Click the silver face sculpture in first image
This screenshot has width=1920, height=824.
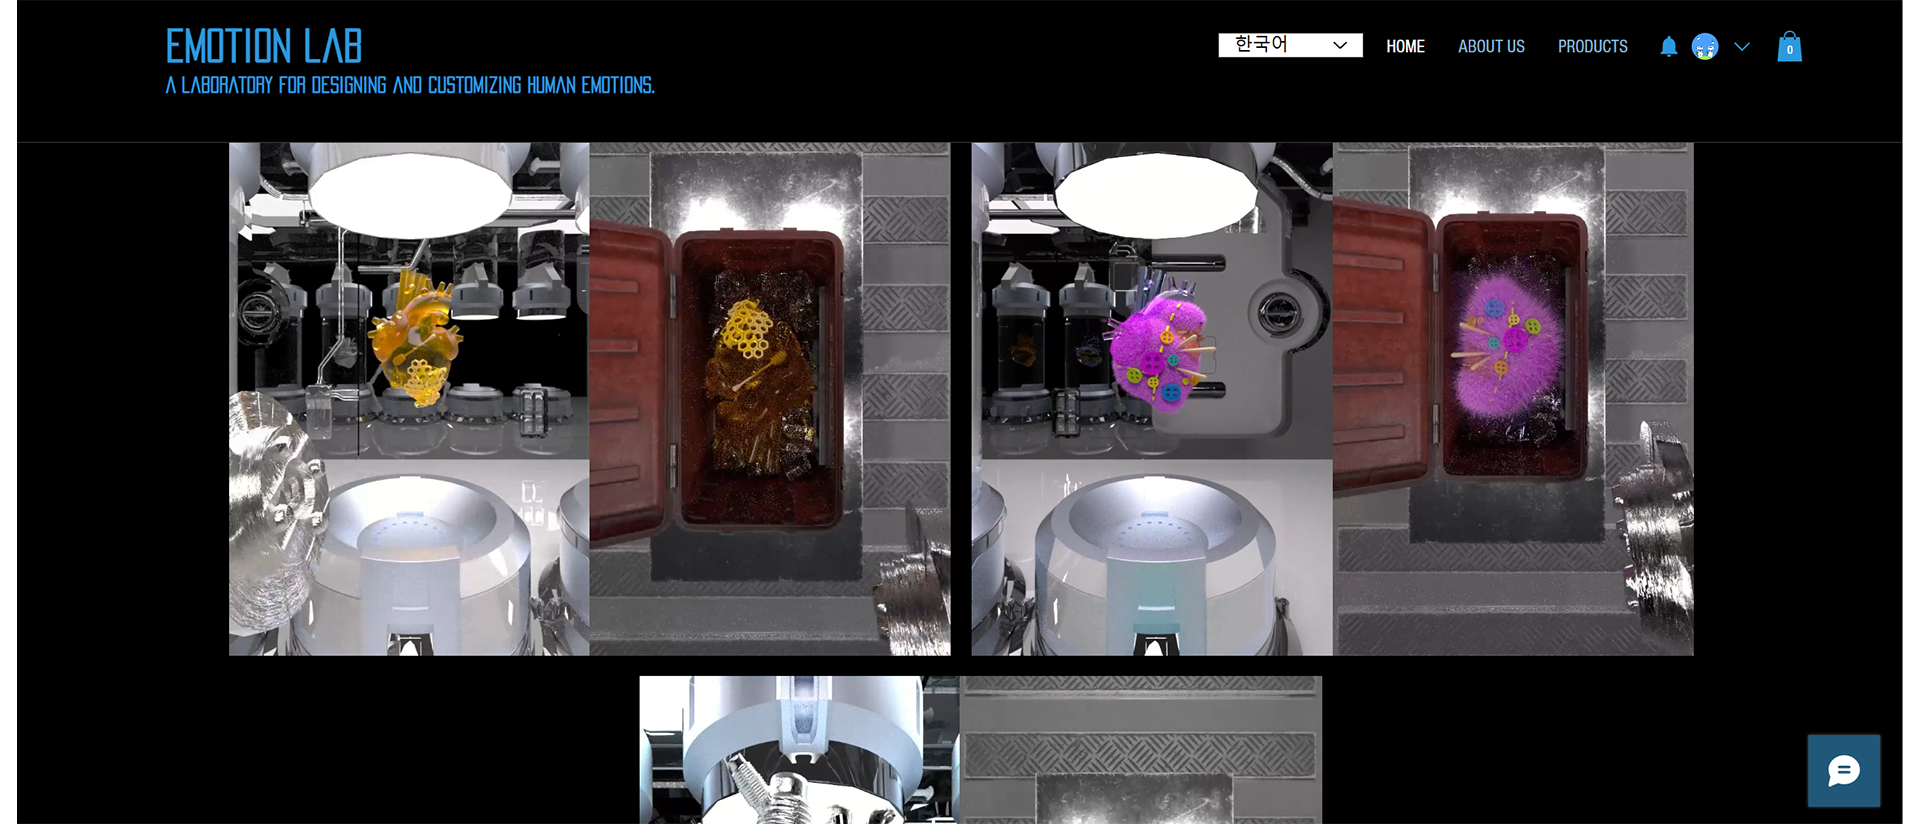click(x=270, y=500)
